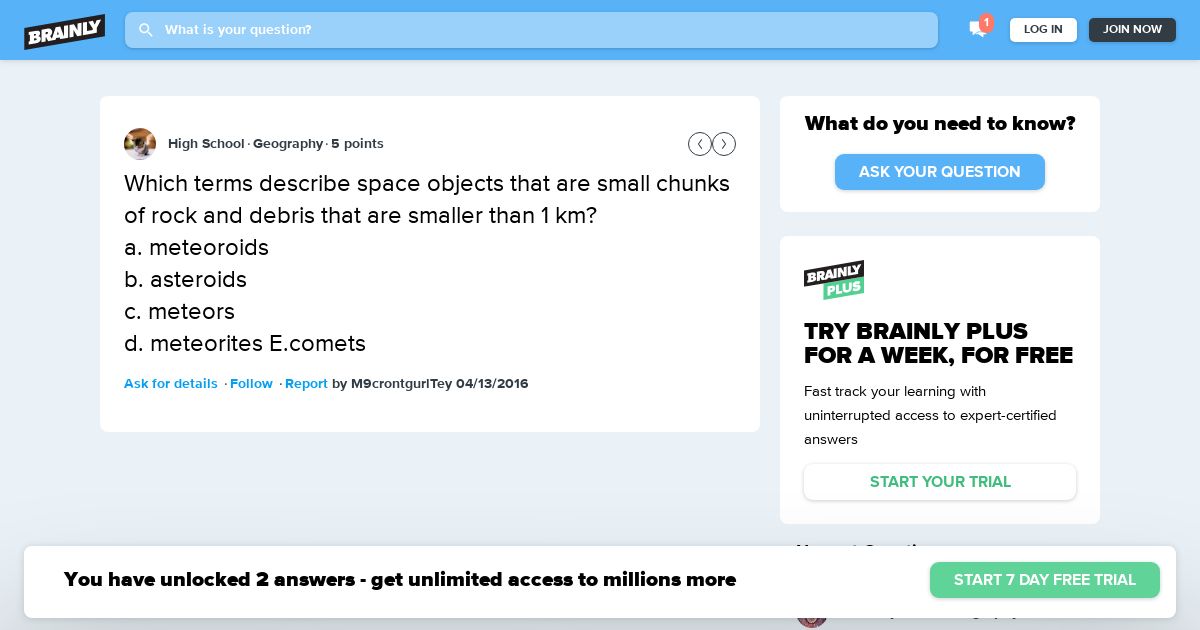The width and height of the screenshot is (1200, 630).
Task: Open the messages notification icon
Action: tap(978, 29)
